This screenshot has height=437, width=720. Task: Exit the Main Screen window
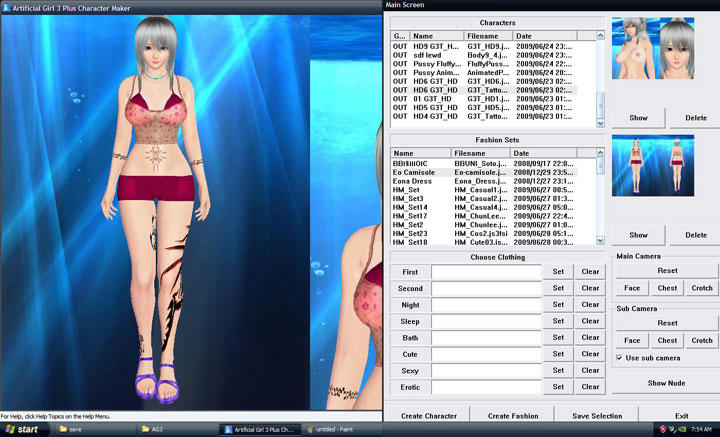[x=681, y=415]
